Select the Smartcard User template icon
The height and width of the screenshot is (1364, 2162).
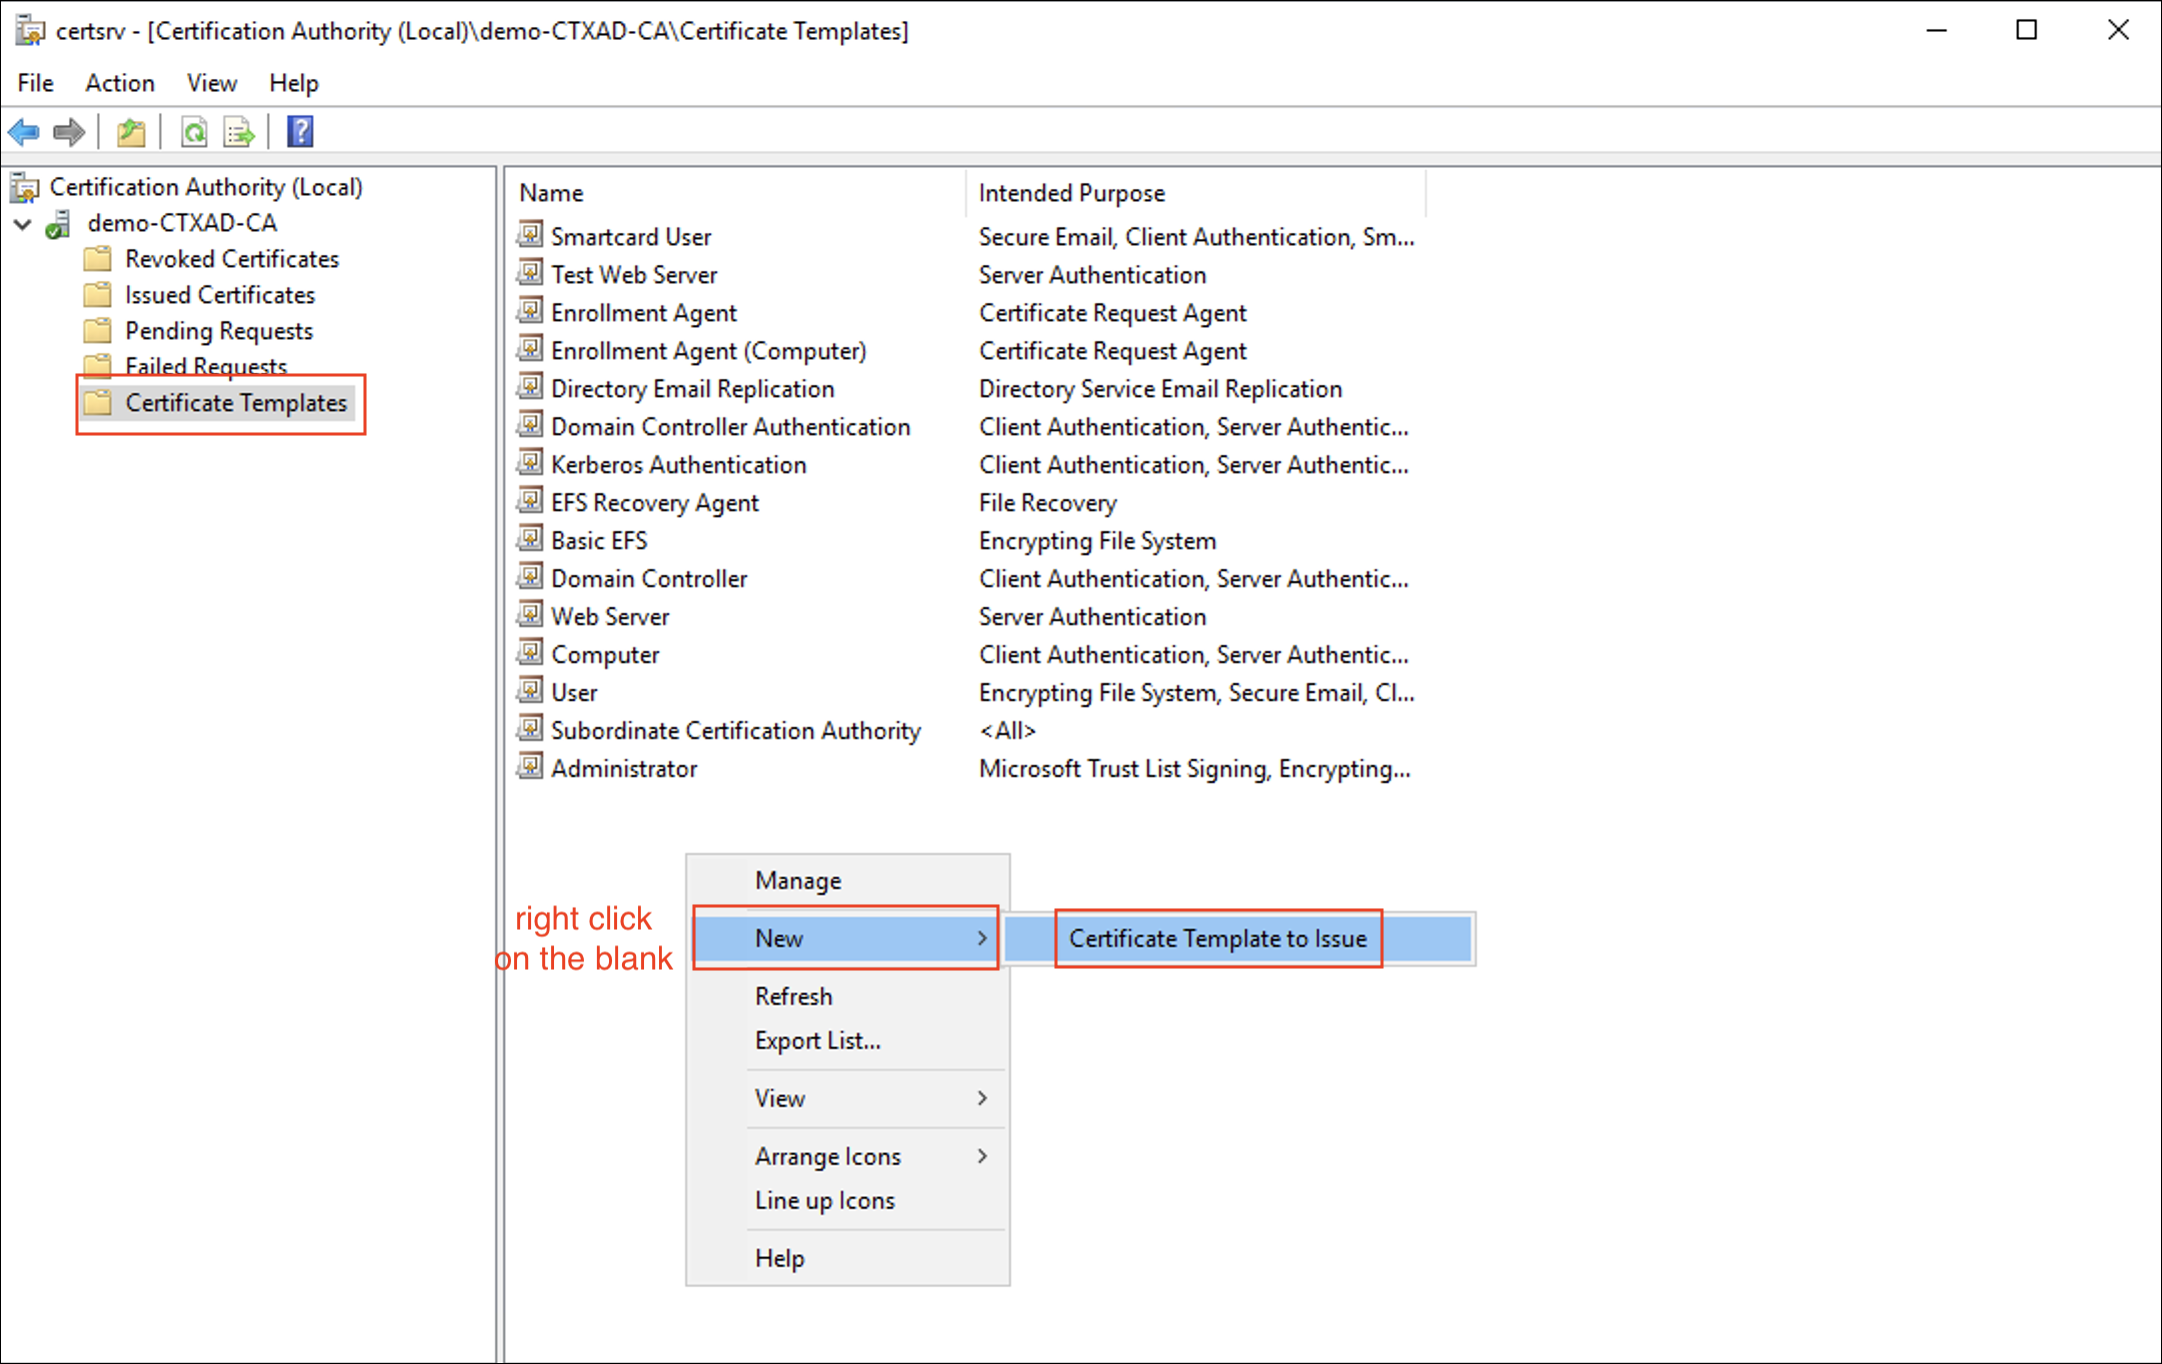click(x=530, y=236)
